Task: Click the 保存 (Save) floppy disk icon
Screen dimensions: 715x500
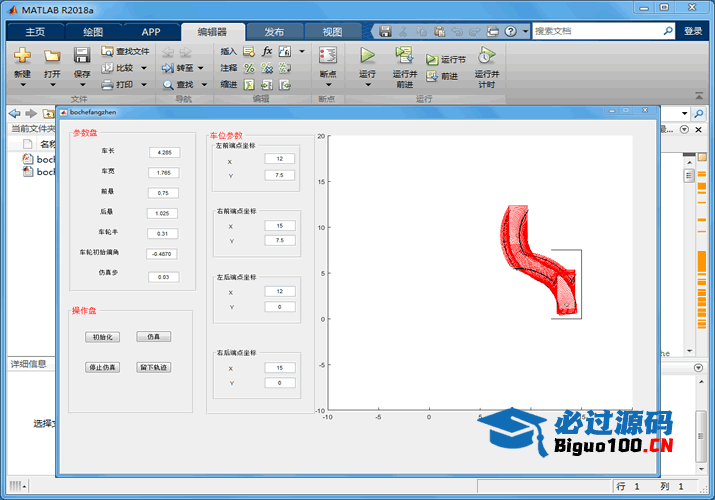Action: (x=82, y=55)
